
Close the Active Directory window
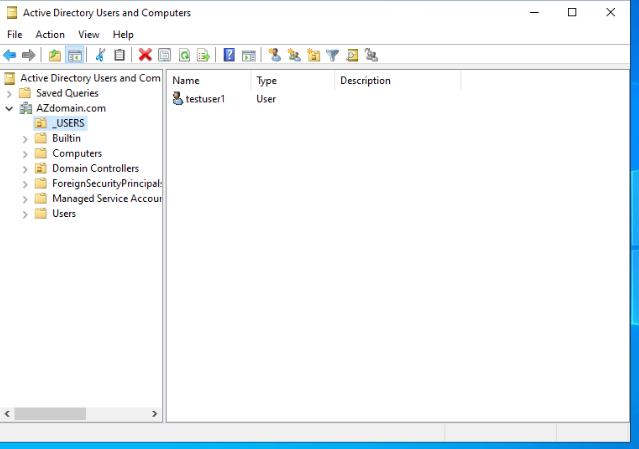pos(610,13)
